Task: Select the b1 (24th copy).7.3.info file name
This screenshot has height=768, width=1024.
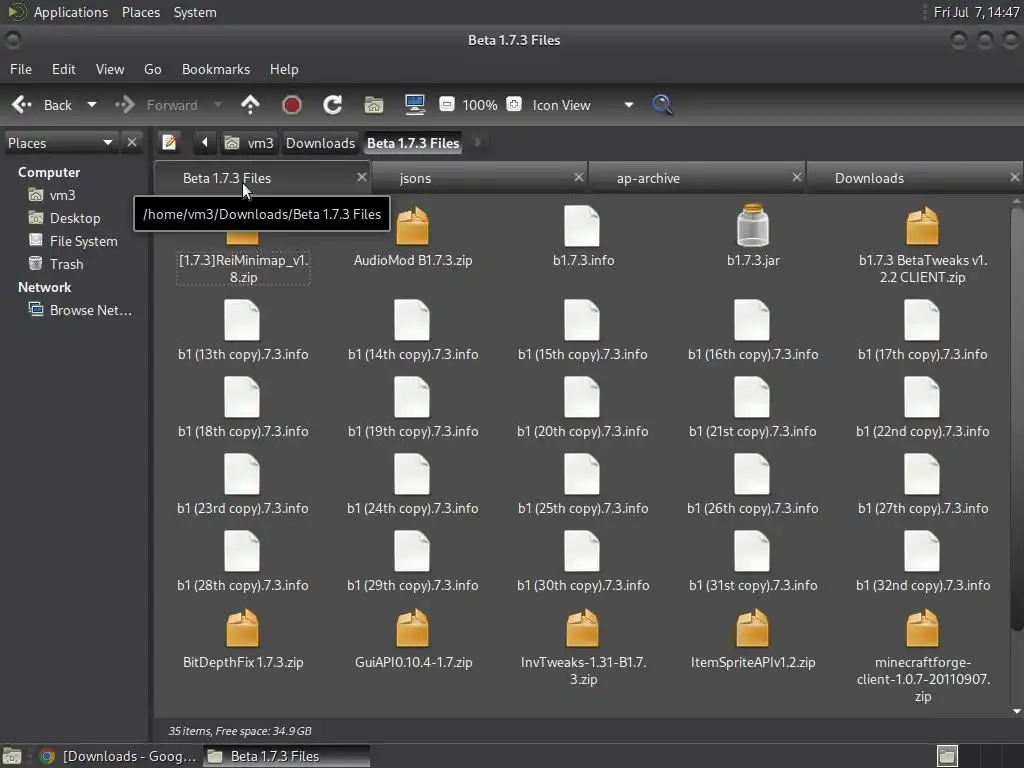Action: 413,508
